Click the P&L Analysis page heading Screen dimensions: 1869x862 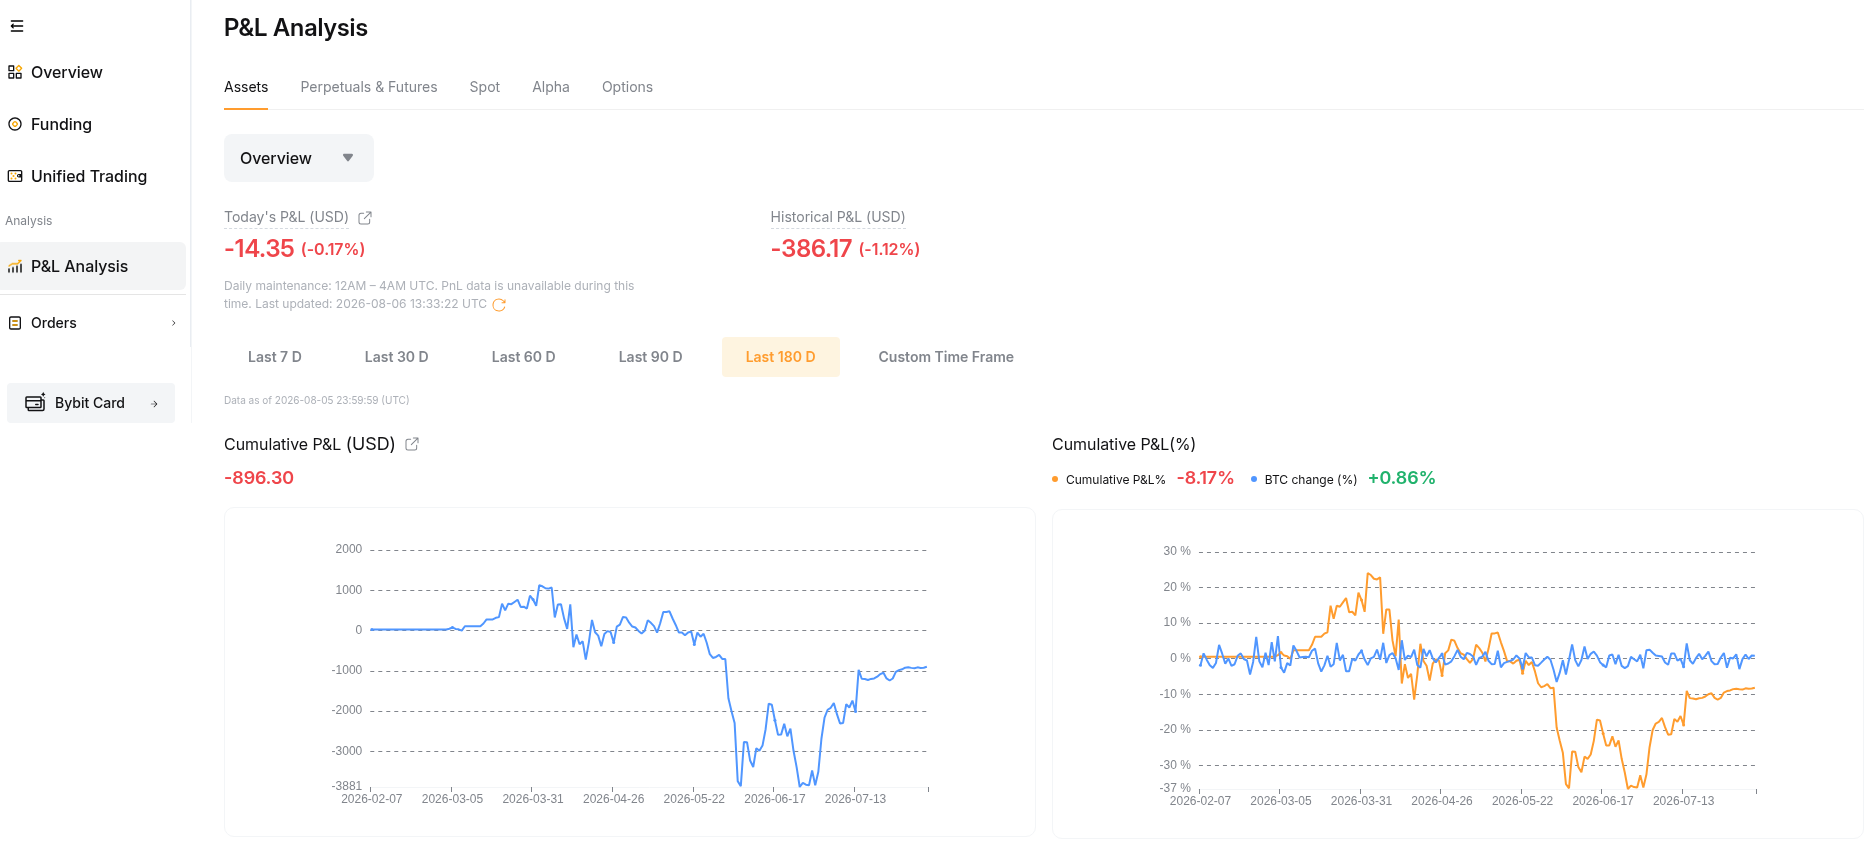click(x=296, y=28)
